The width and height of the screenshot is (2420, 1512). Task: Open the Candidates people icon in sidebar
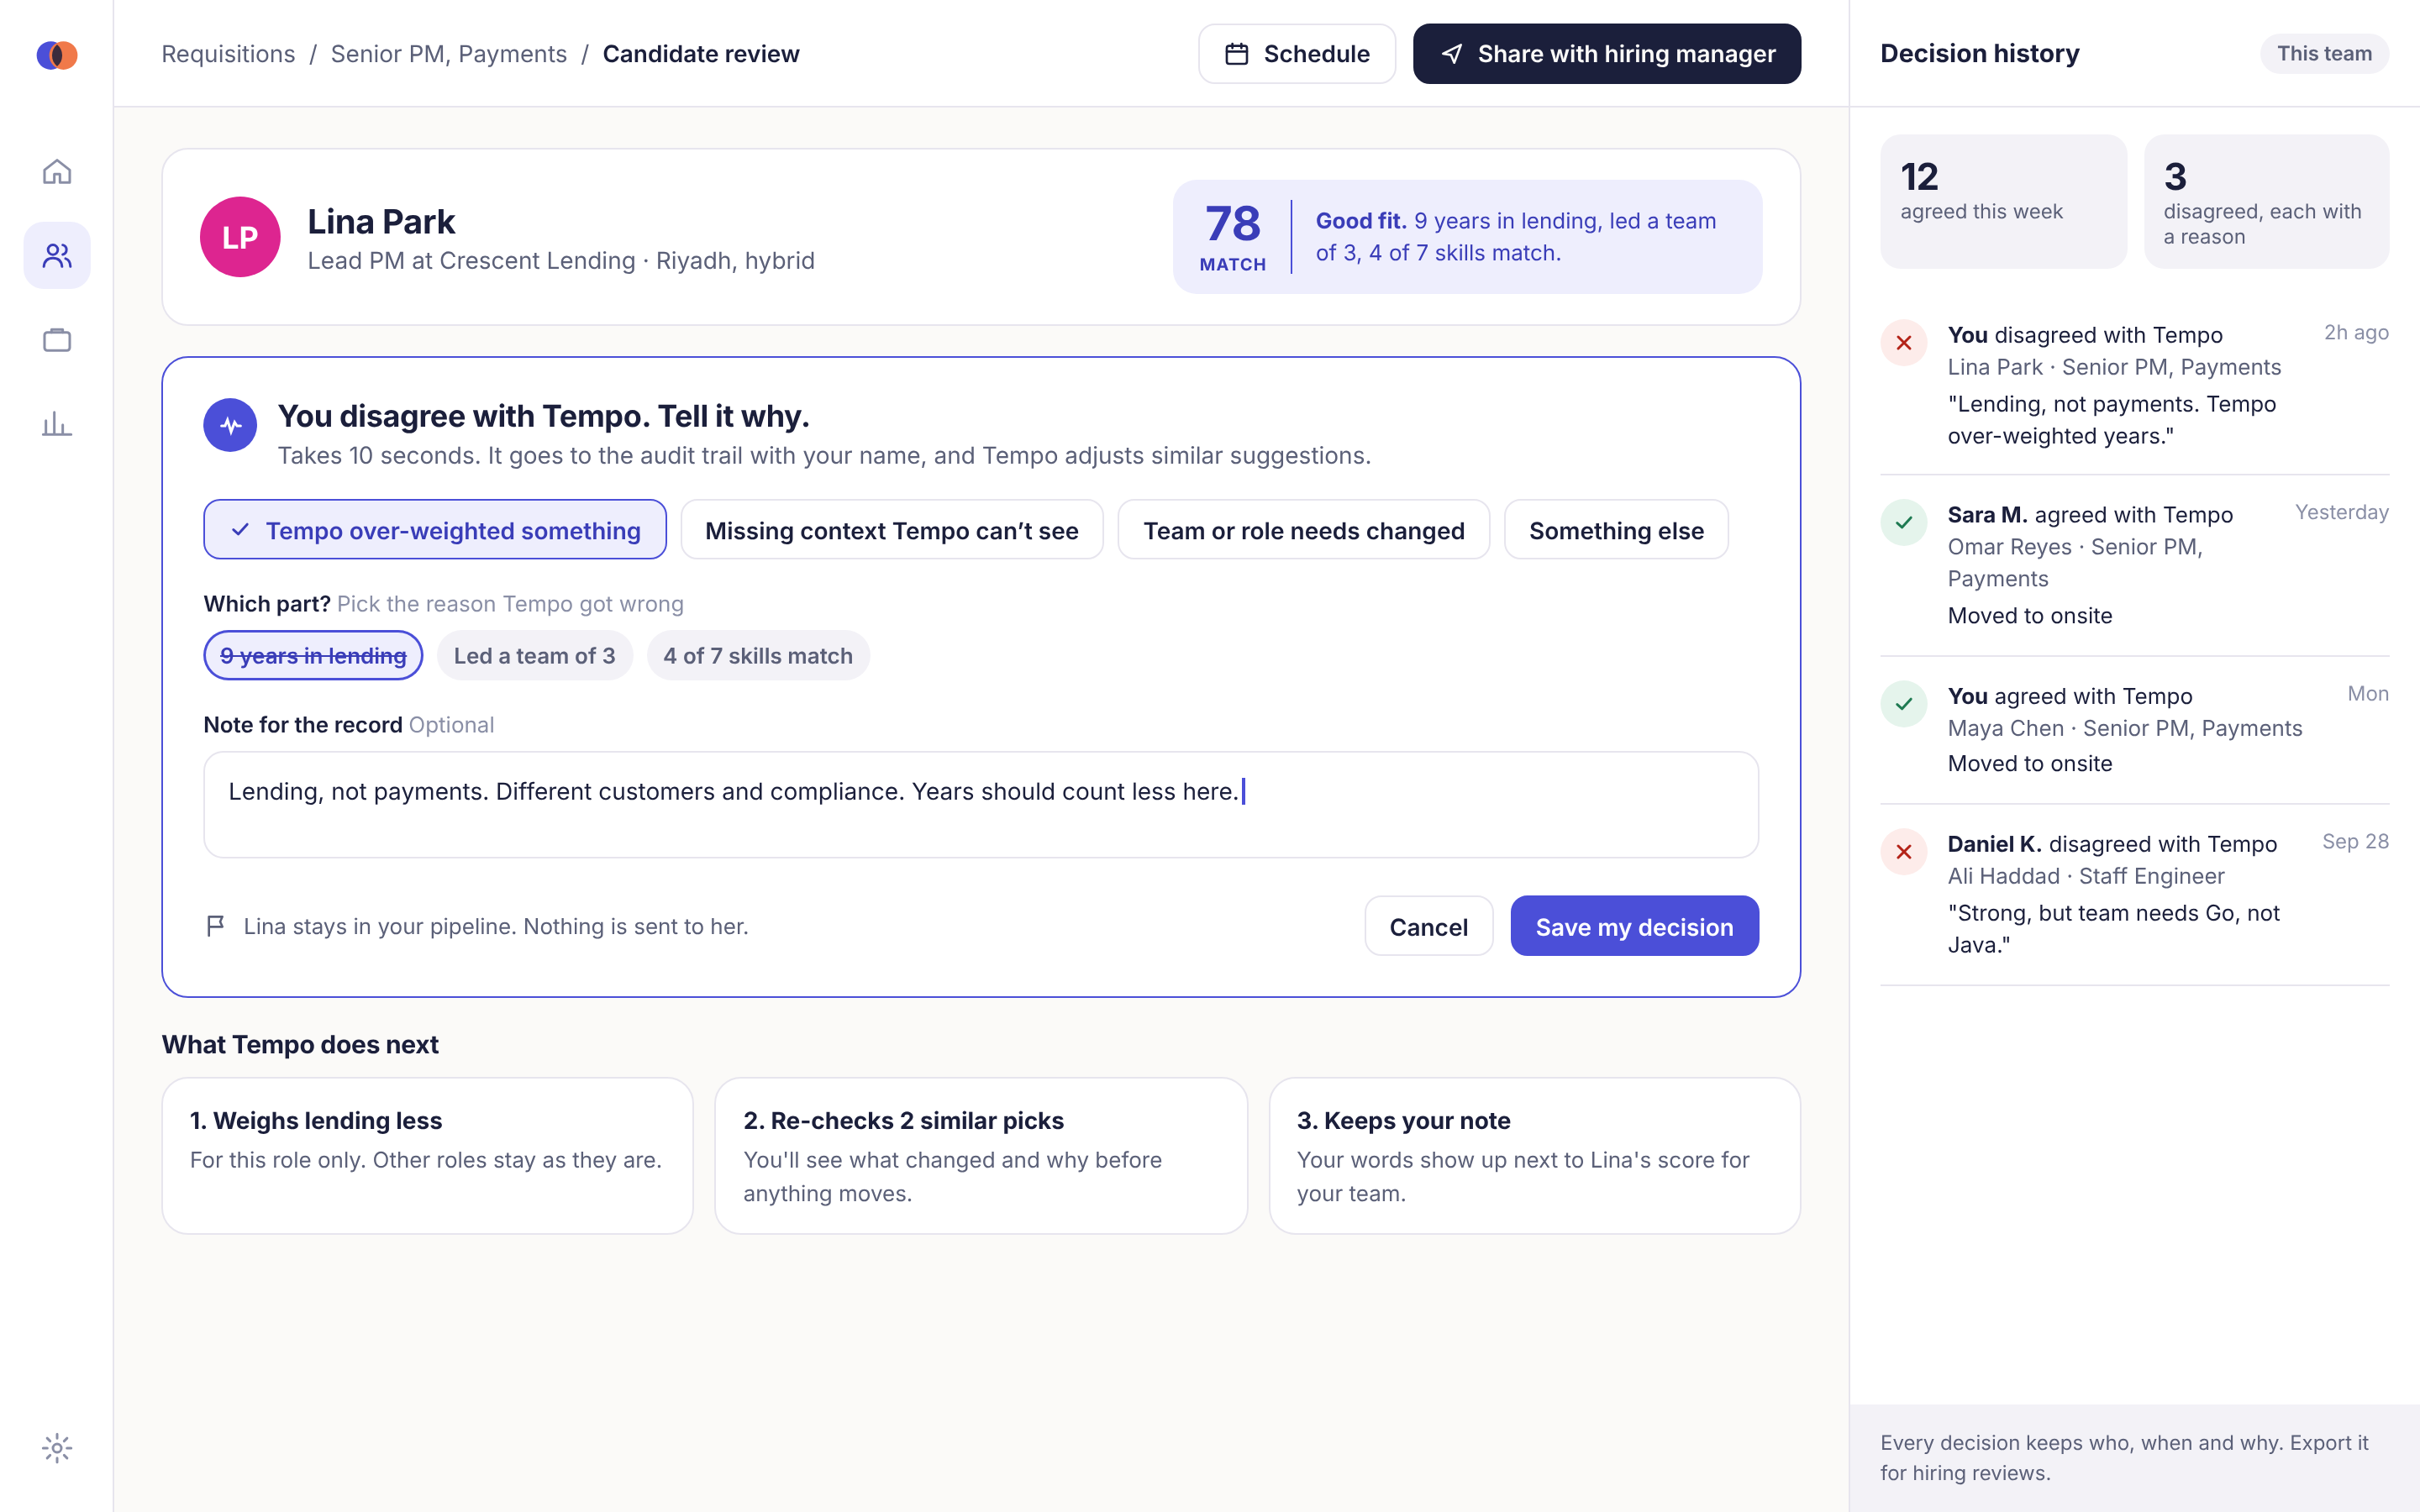pyautogui.click(x=57, y=256)
